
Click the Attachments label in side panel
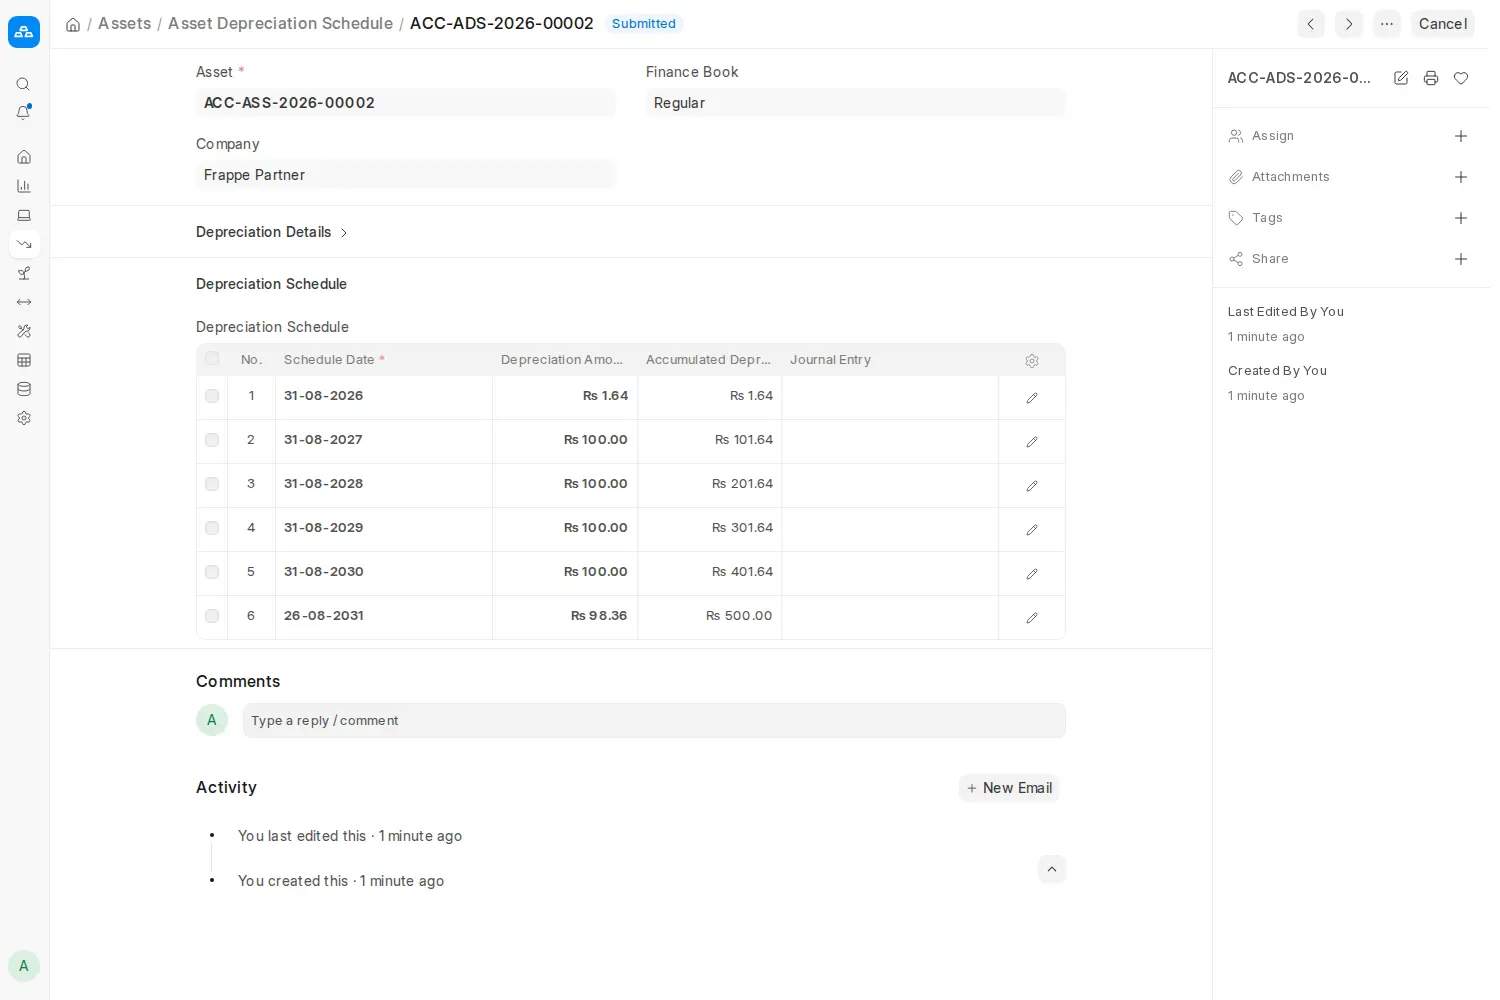click(x=1291, y=177)
